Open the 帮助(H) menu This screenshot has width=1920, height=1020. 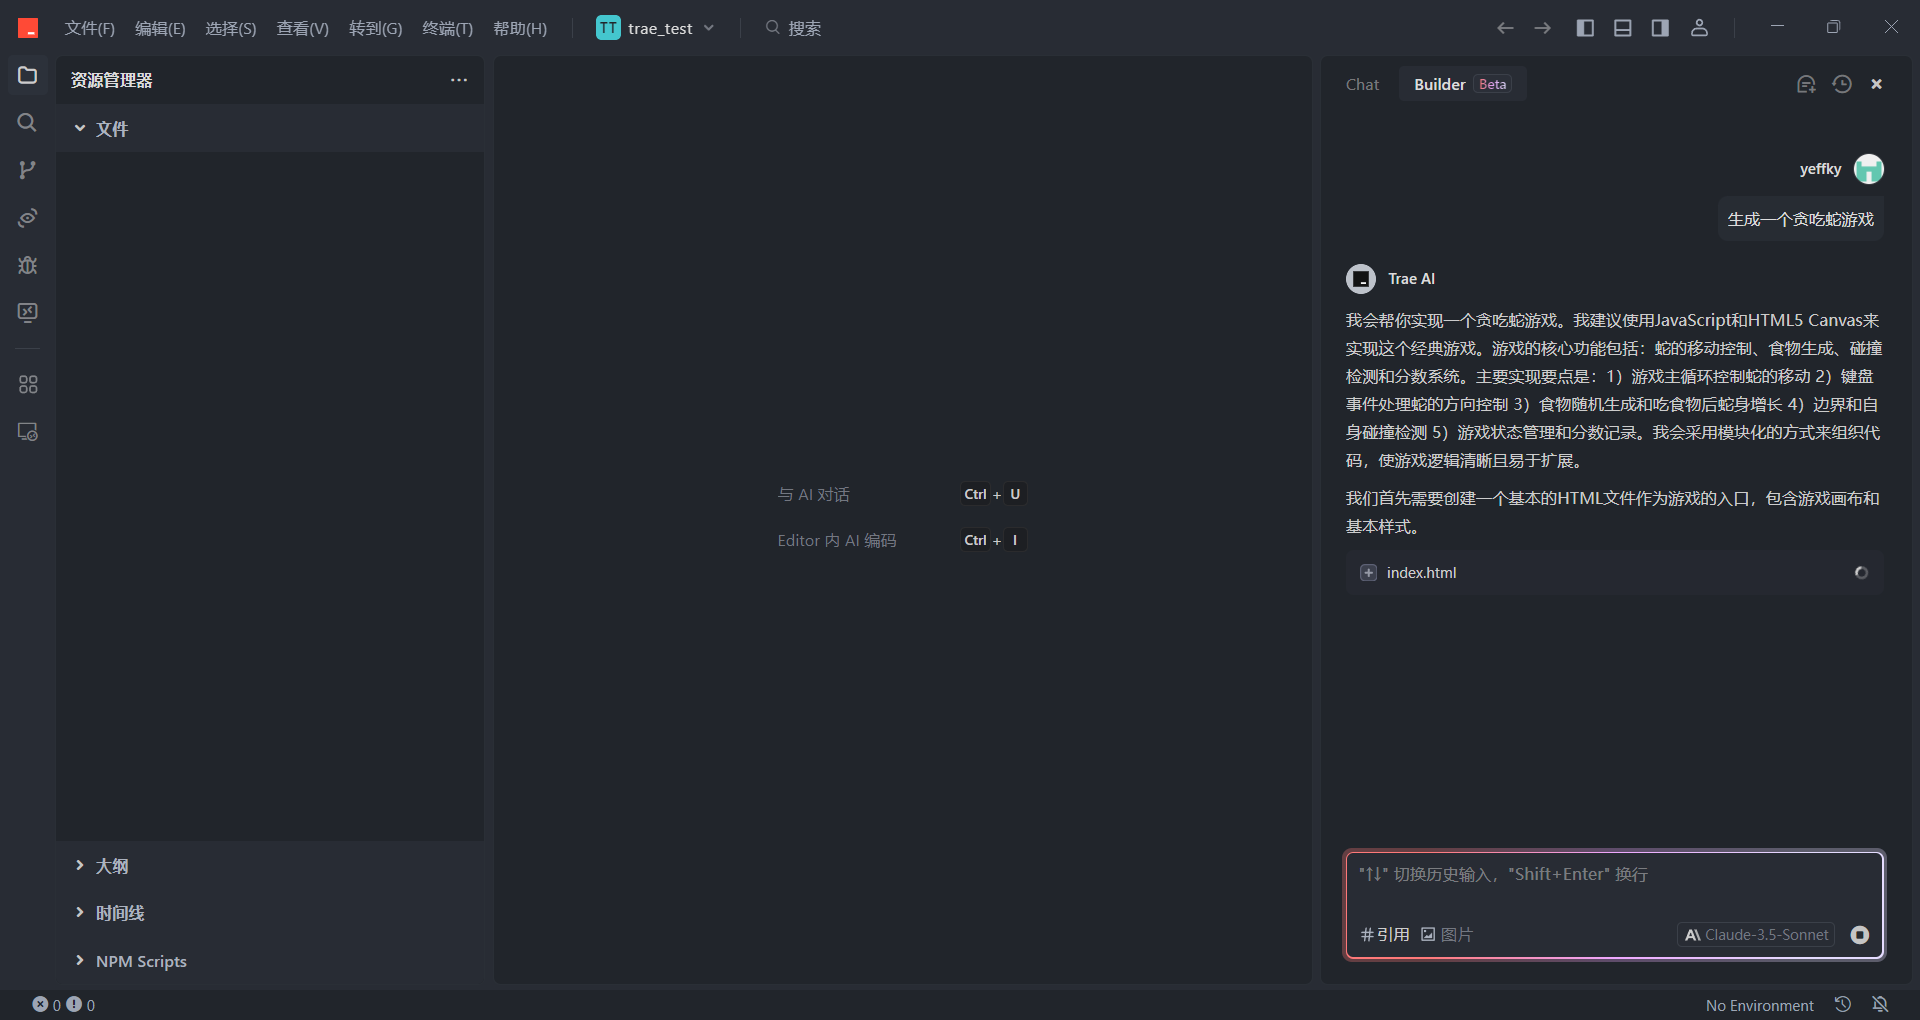[x=520, y=28]
